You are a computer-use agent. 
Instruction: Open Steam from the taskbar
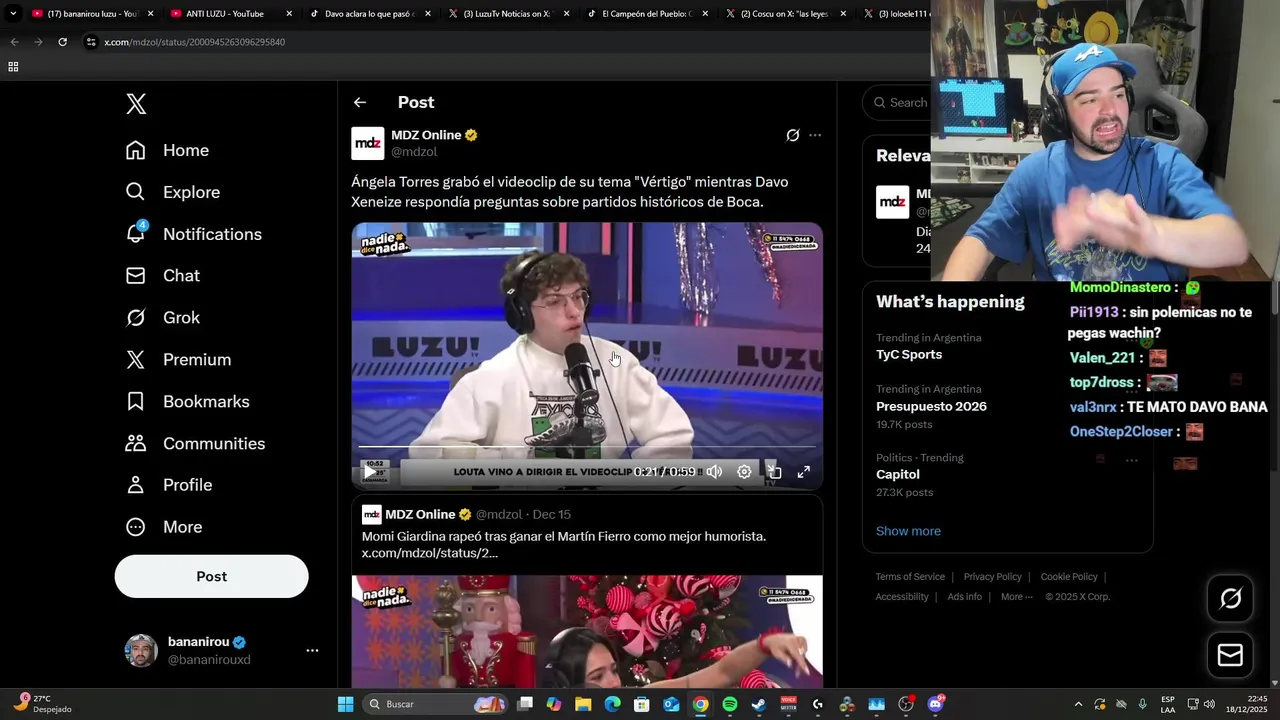tap(759, 704)
